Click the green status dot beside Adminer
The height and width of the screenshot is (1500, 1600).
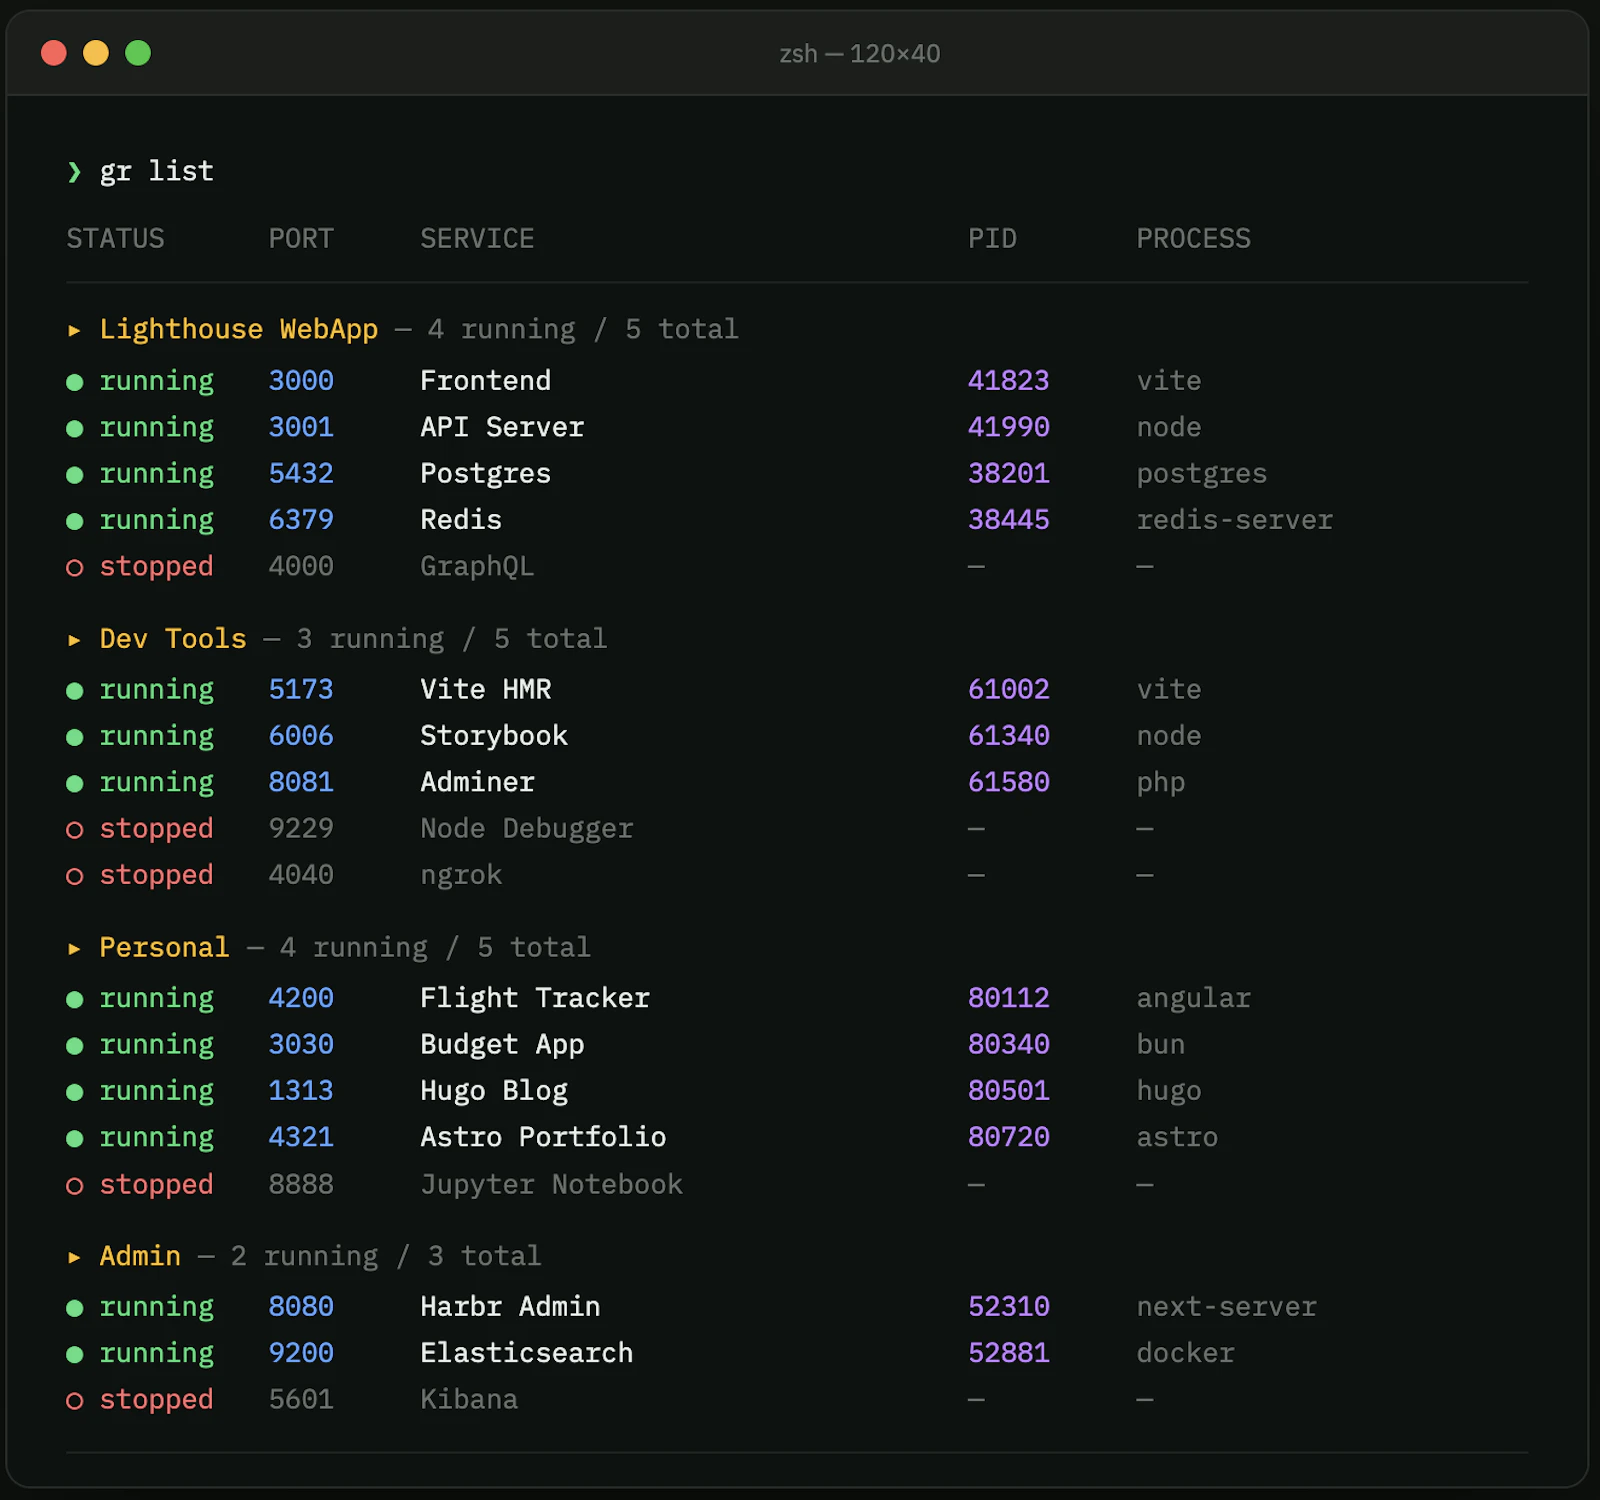[x=74, y=784]
